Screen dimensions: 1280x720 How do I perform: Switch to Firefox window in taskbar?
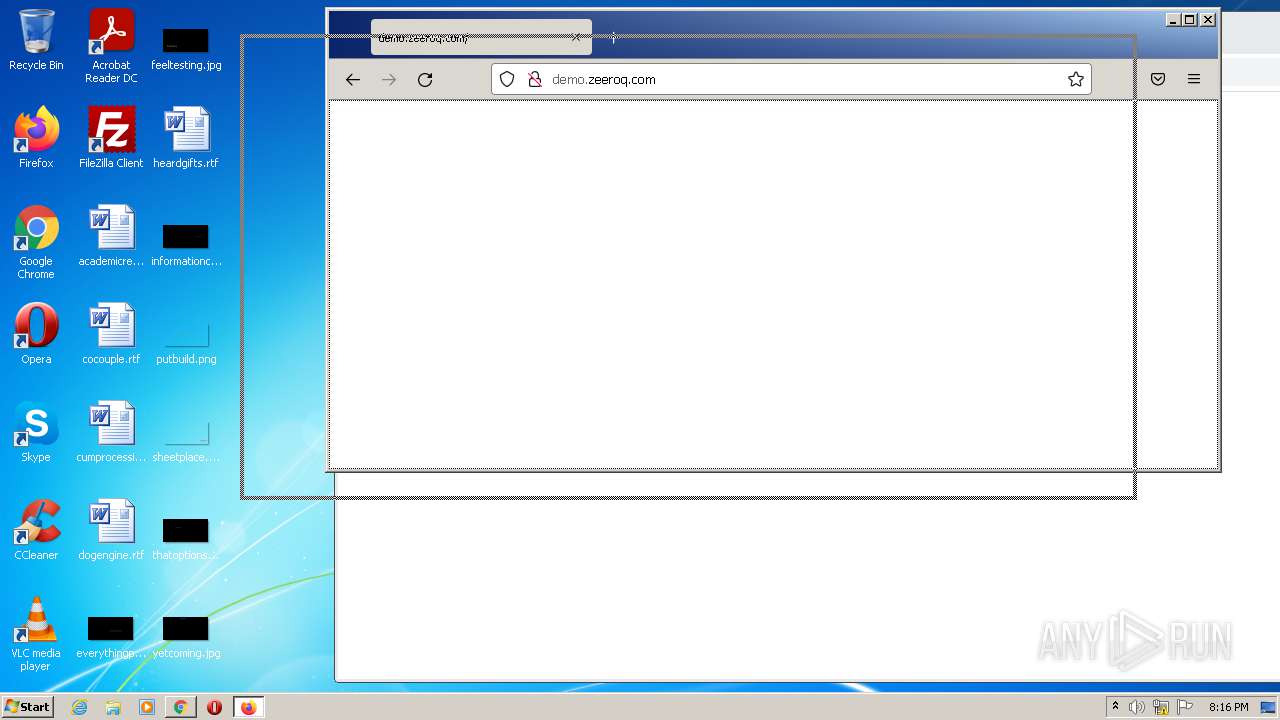pos(248,707)
